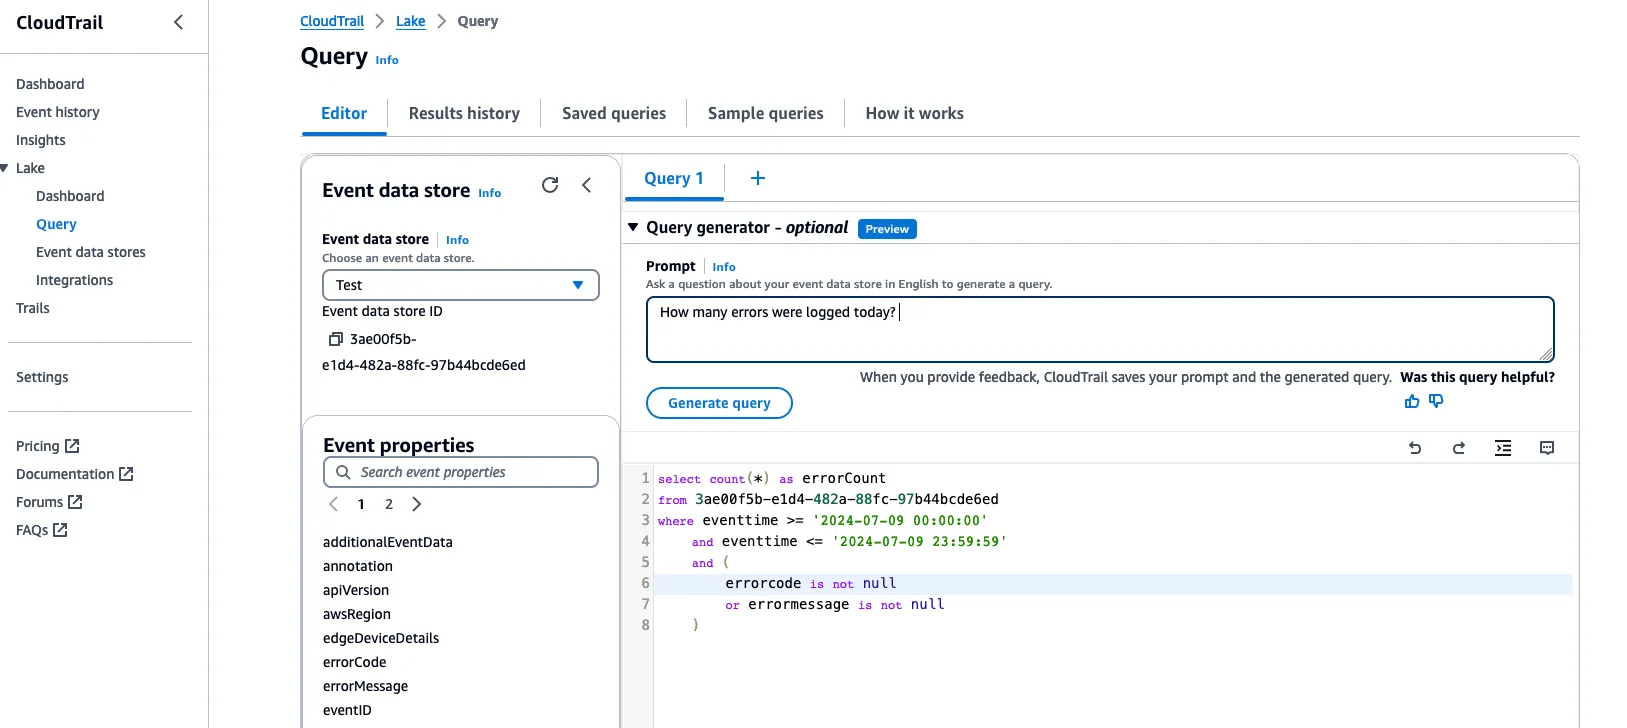Refresh the event data store list
The height and width of the screenshot is (728, 1627).
550,185
